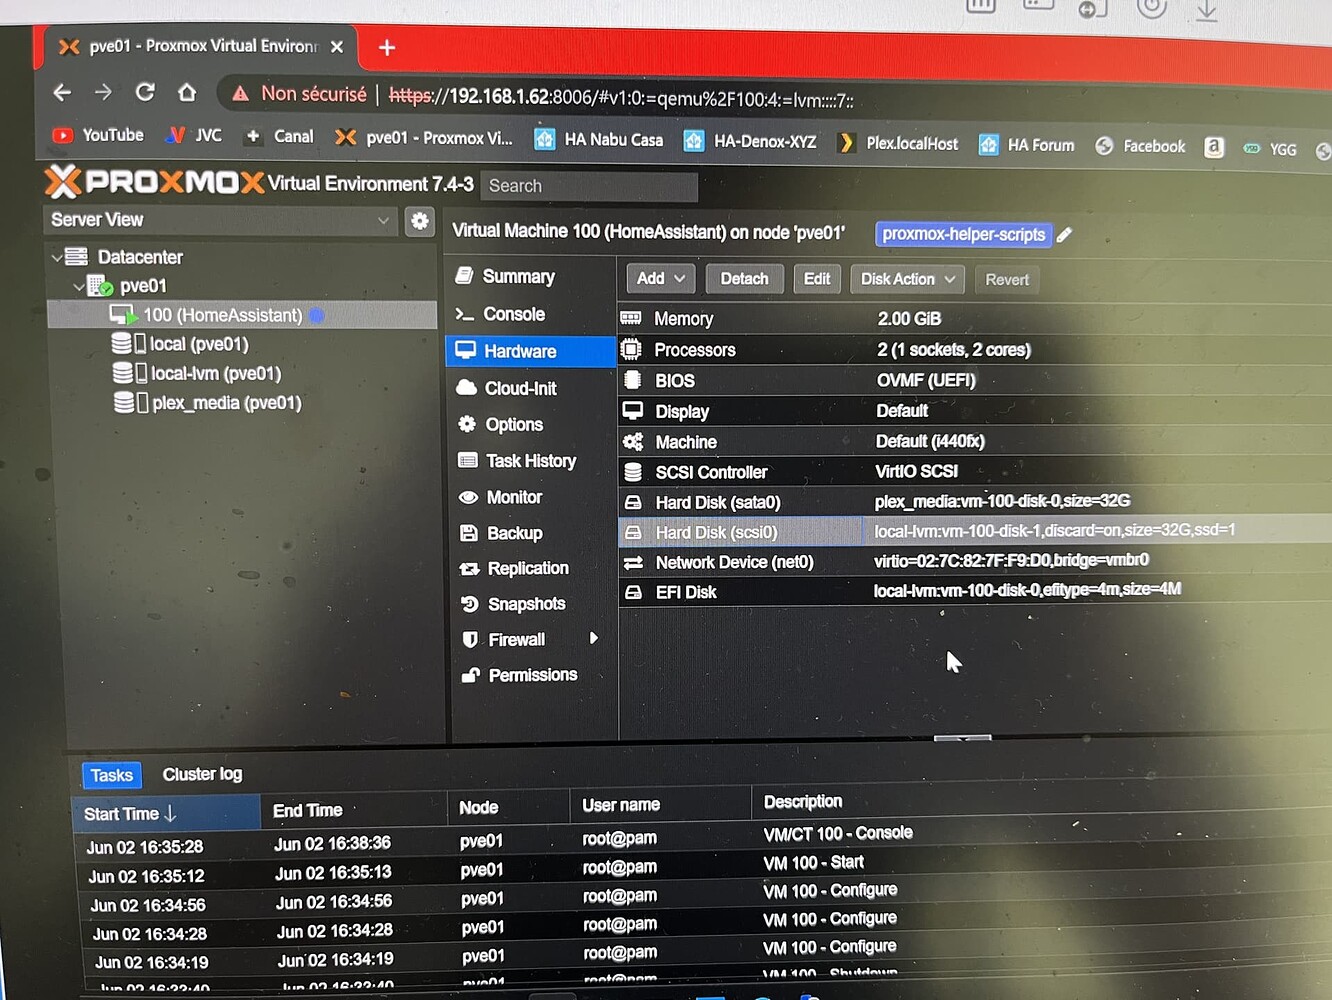Open the Cloud-Init settings

[x=520, y=388]
